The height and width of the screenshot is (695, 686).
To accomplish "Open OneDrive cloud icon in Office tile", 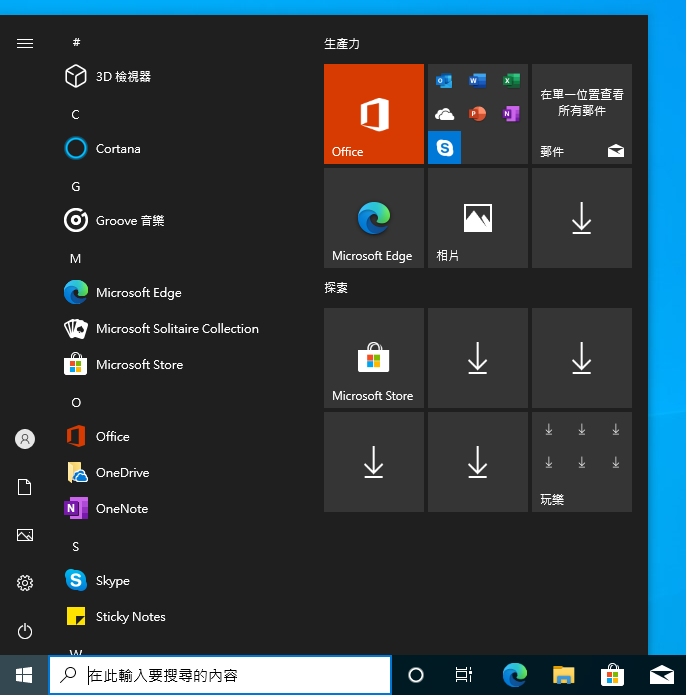I will point(444,114).
